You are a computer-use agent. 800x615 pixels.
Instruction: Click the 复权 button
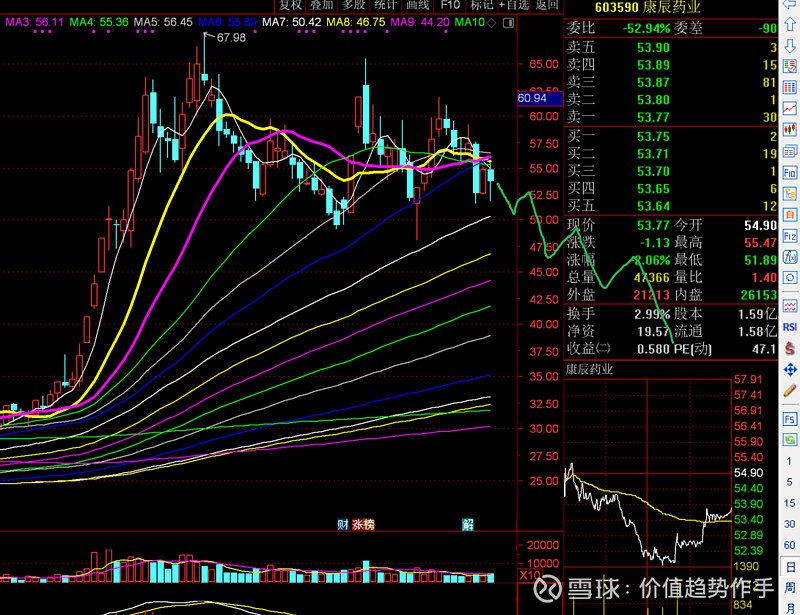(x=291, y=5)
